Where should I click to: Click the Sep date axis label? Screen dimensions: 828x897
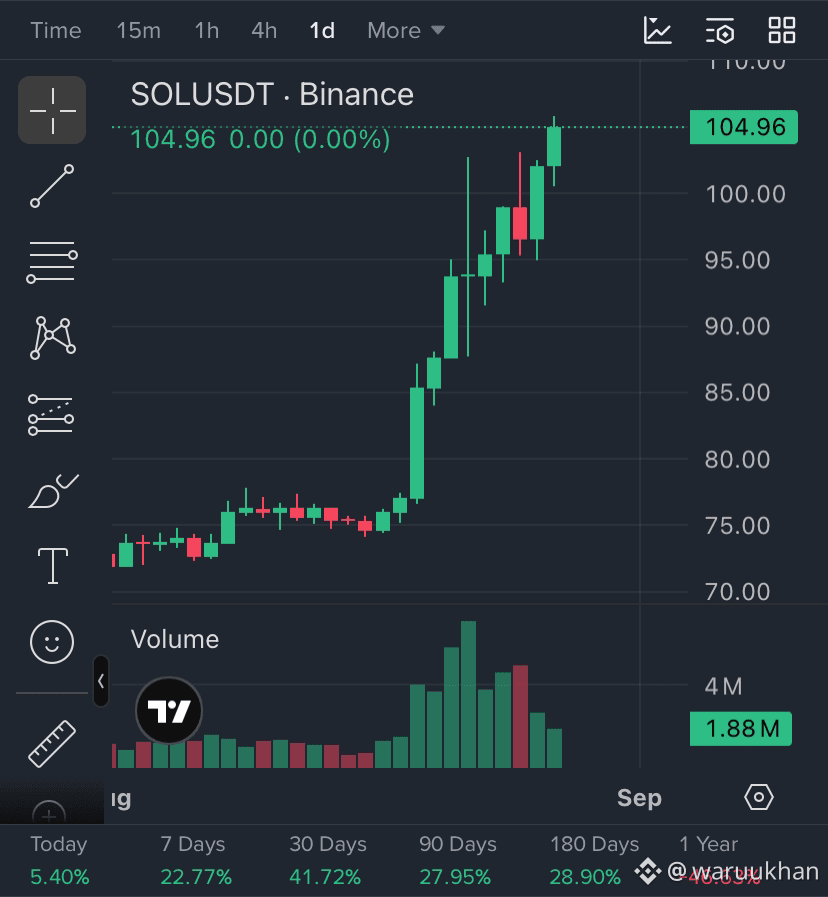639,797
